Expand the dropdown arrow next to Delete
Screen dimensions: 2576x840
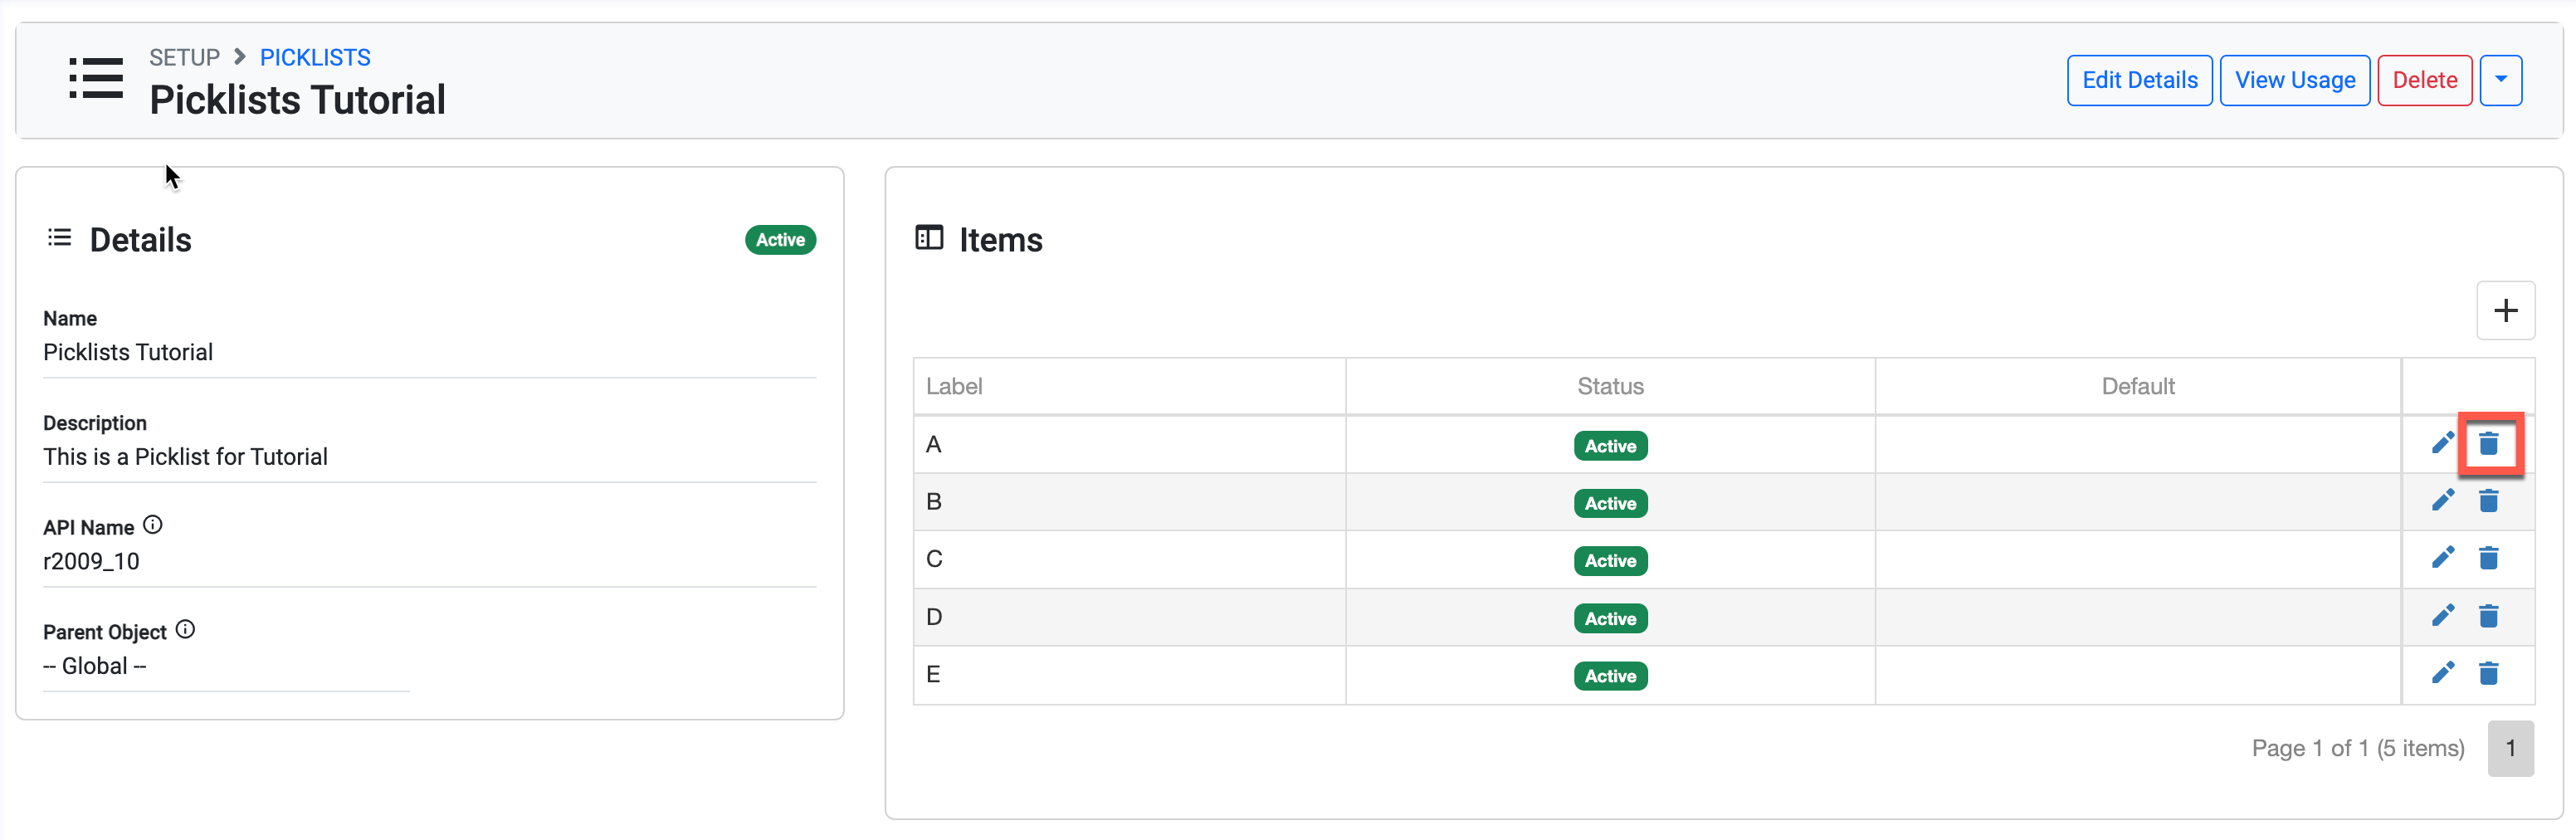[2500, 80]
